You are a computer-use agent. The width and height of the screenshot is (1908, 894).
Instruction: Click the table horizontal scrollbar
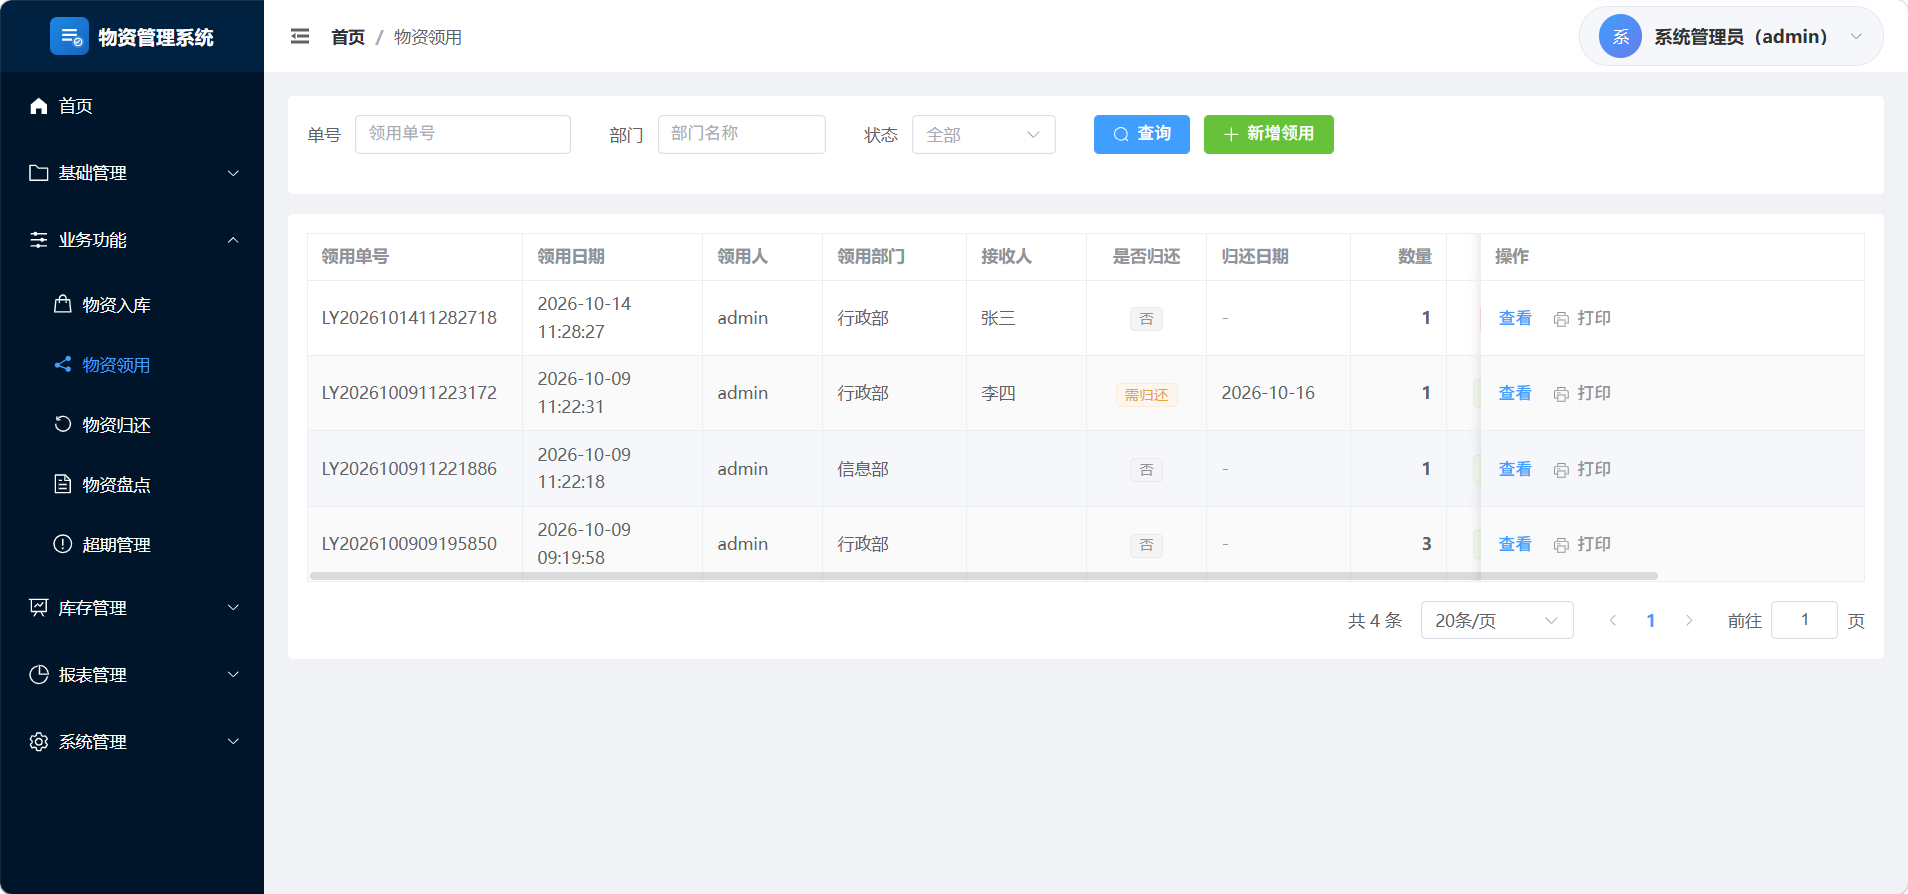coord(984,576)
